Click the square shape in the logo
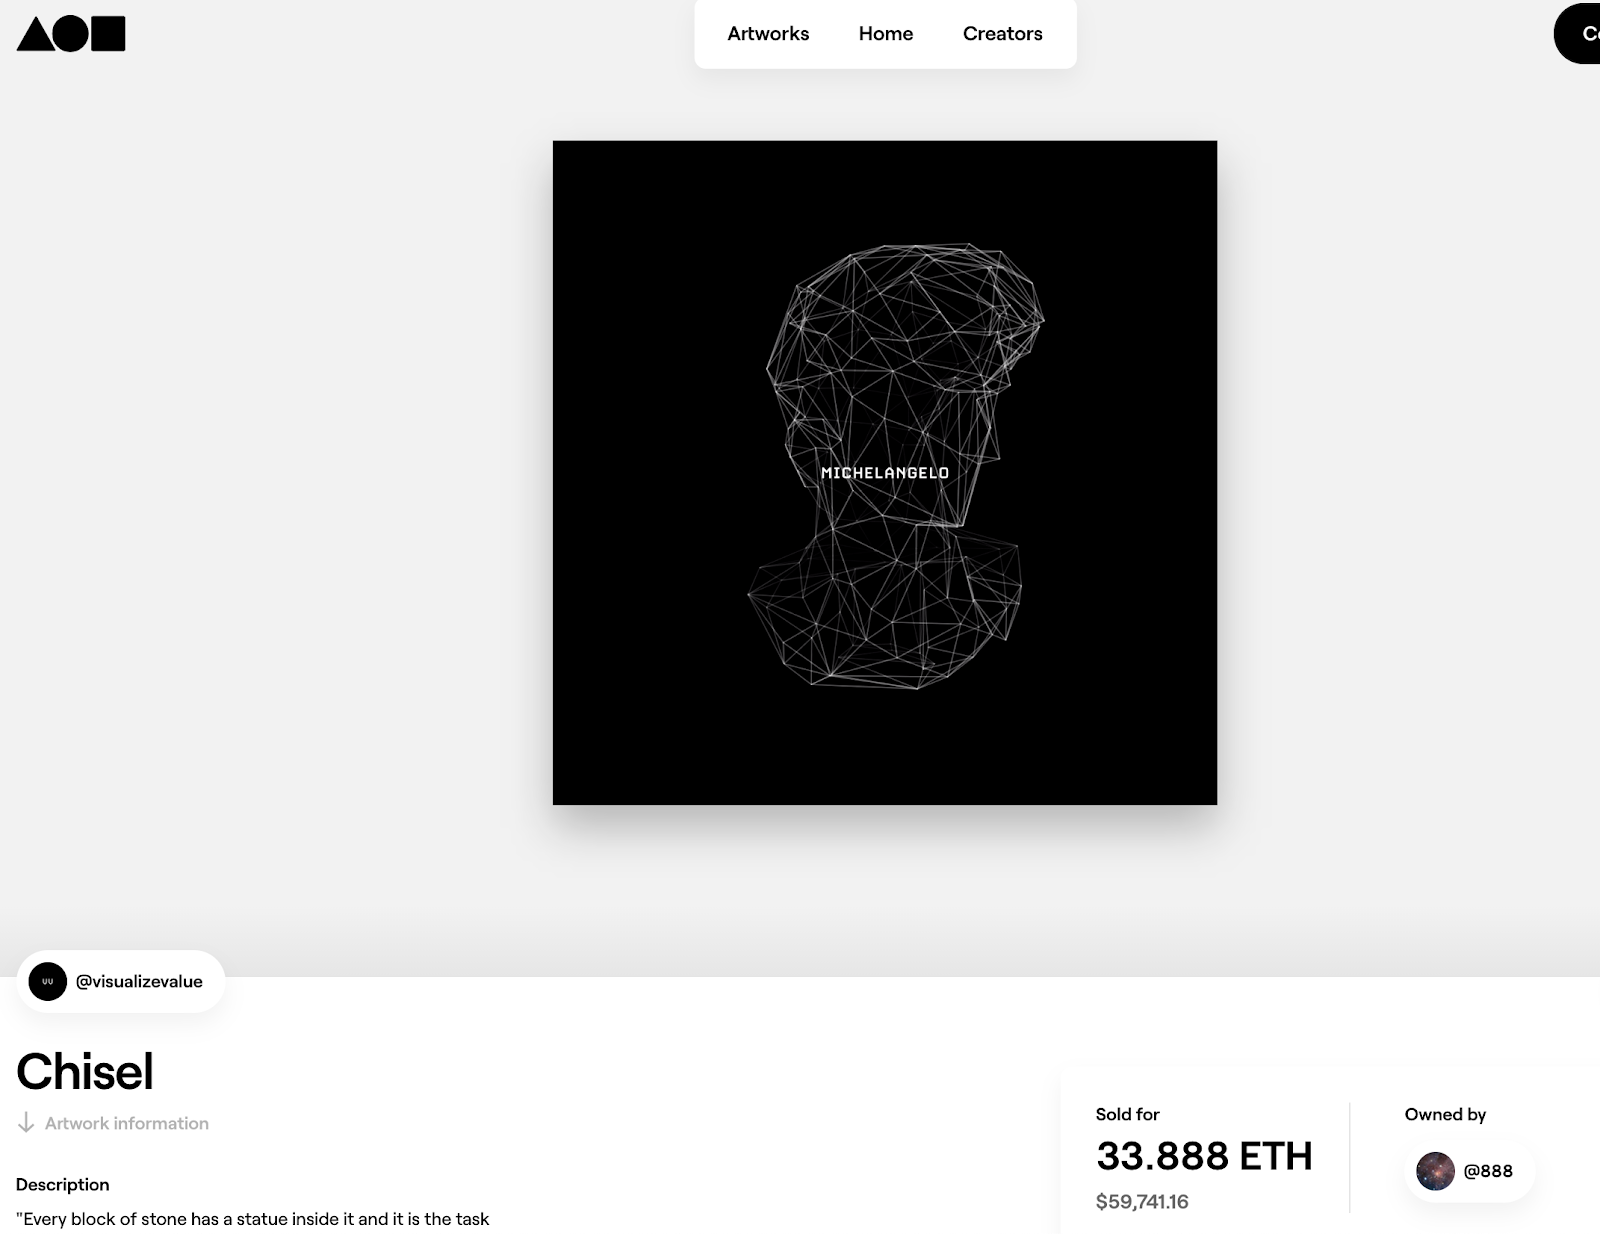This screenshot has width=1600, height=1234. pyautogui.click(x=108, y=34)
